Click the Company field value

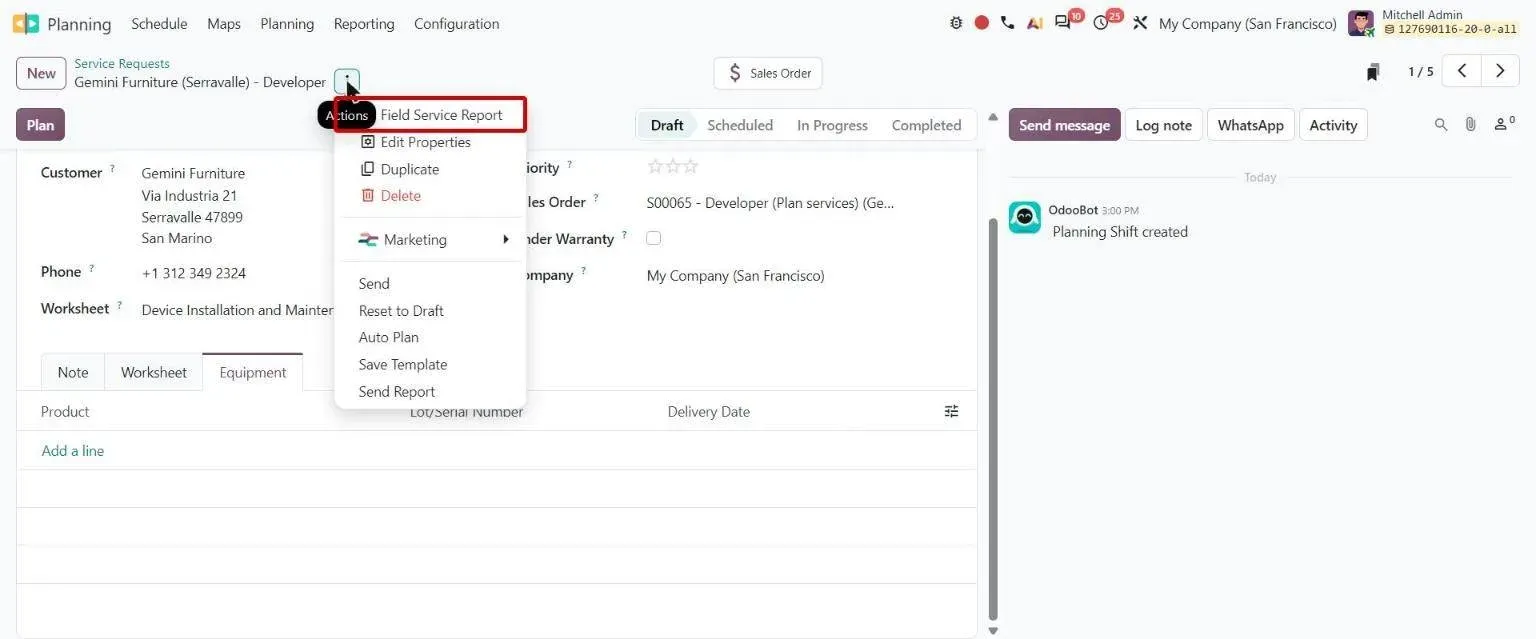(736, 275)
